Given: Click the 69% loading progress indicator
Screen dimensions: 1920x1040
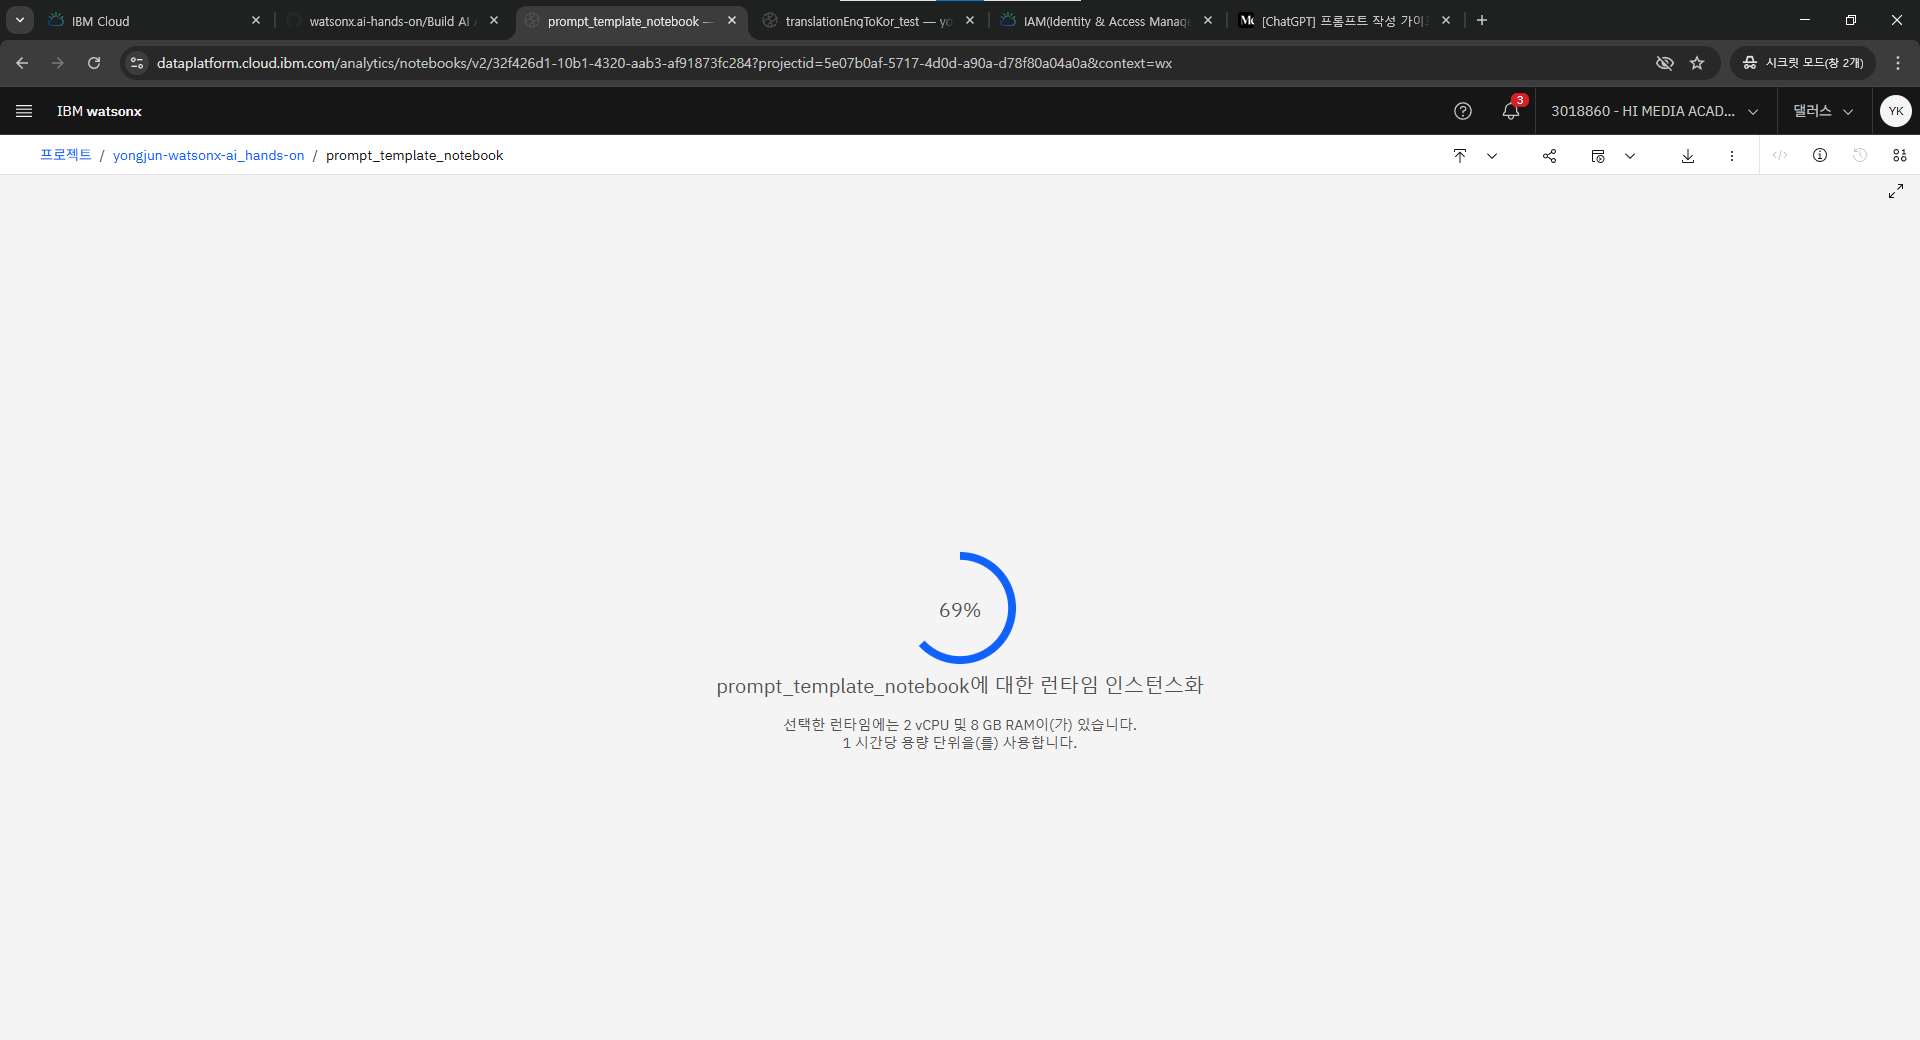Looking at the screenshot, I should (x=960, y=608).
